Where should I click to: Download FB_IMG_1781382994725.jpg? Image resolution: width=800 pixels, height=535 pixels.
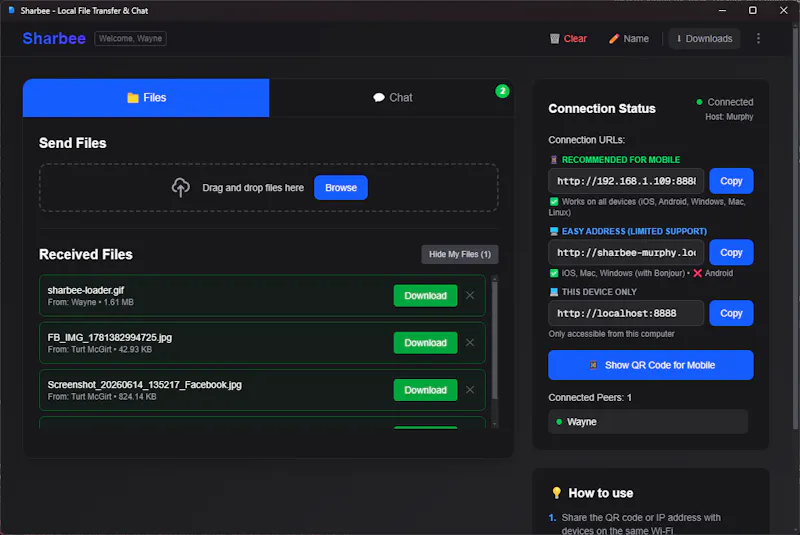pos(426,343)
